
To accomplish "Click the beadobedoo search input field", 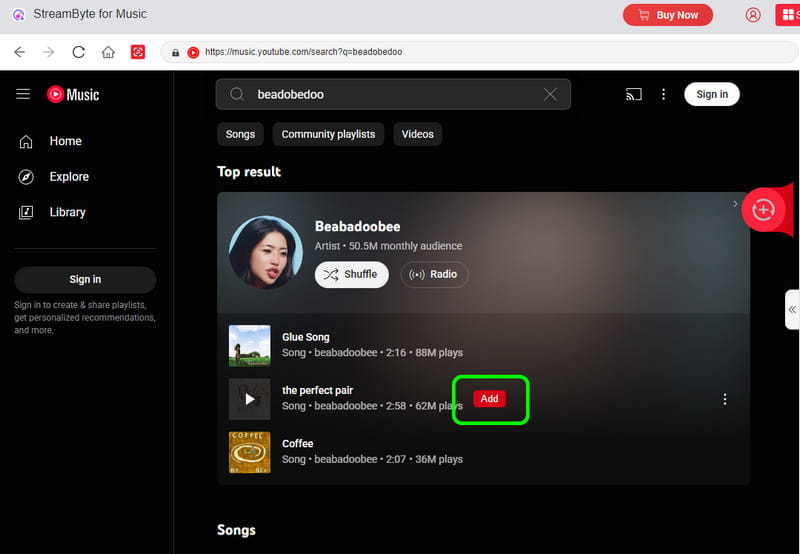I will (390, 94).
